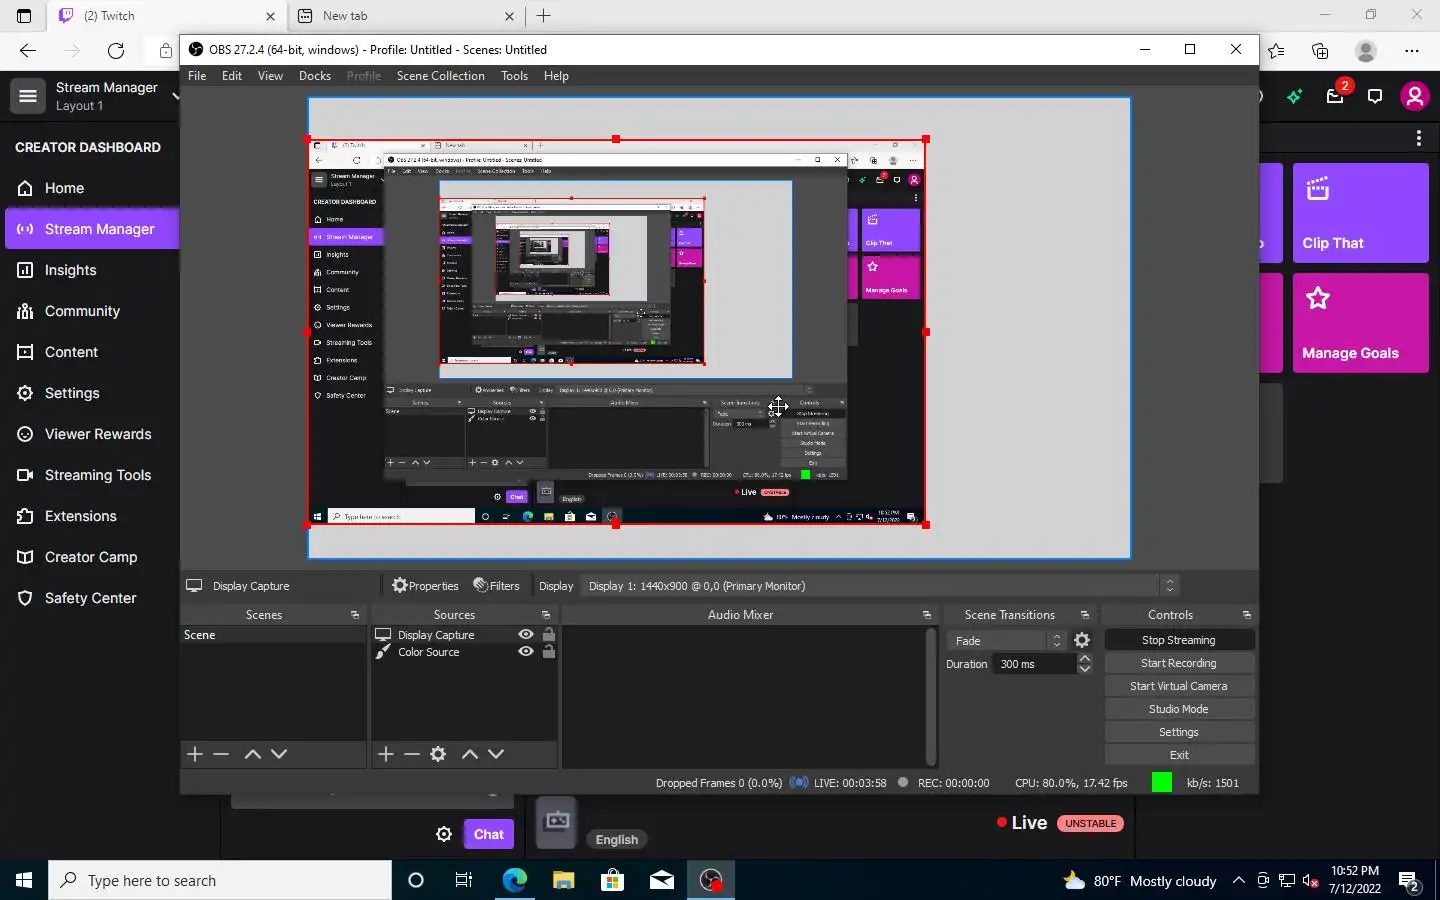Move the scene up in the Scenes list
Viewport: 1440px width, 900px height.
click(253, 754)
